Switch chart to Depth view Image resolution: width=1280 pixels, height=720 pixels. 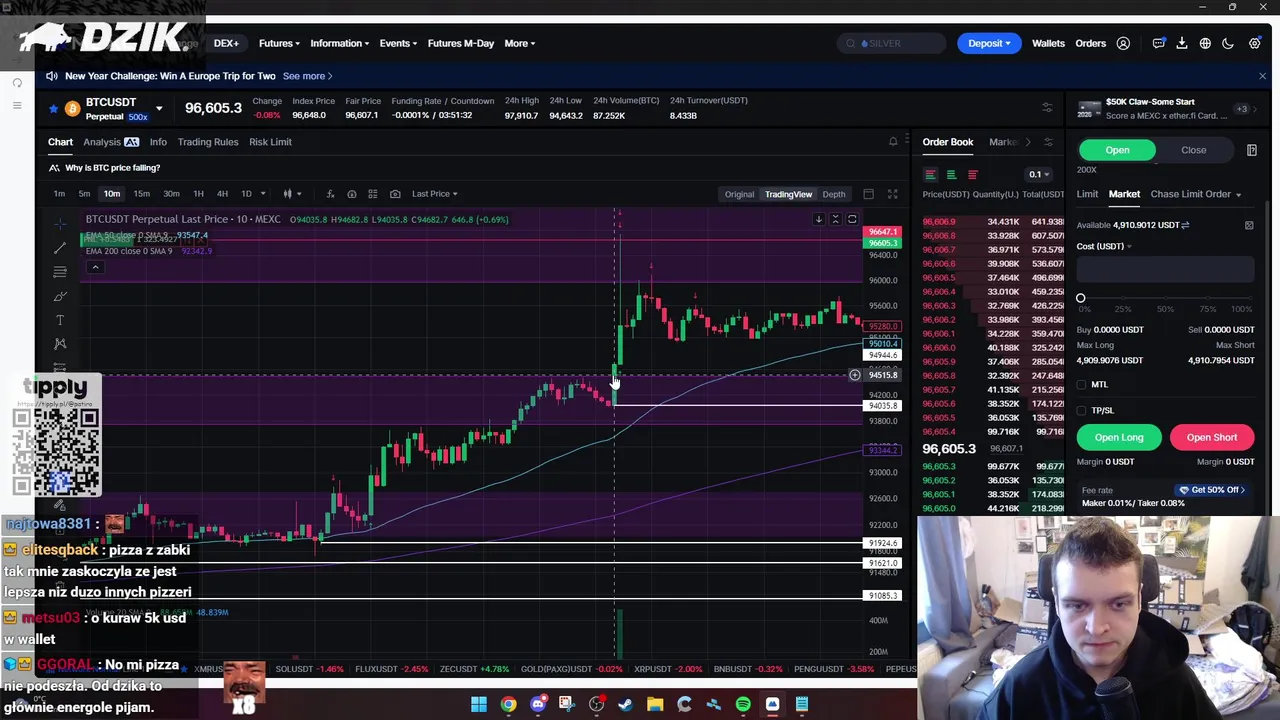(834, 194)
